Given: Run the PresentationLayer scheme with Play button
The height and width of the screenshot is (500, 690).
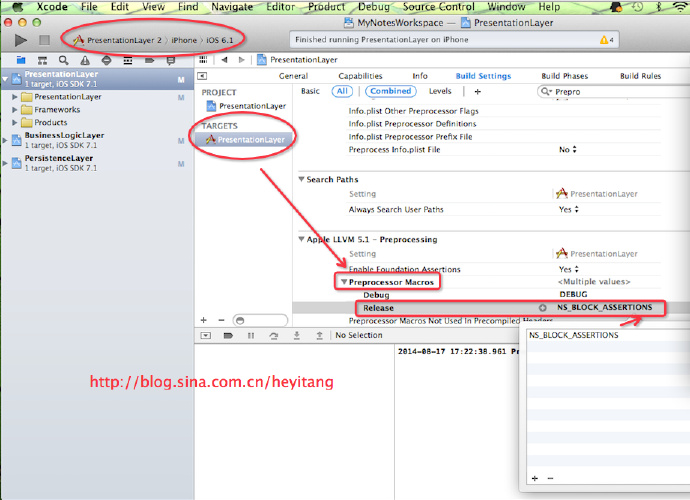Looking at the screenshot, I should 20,40.
